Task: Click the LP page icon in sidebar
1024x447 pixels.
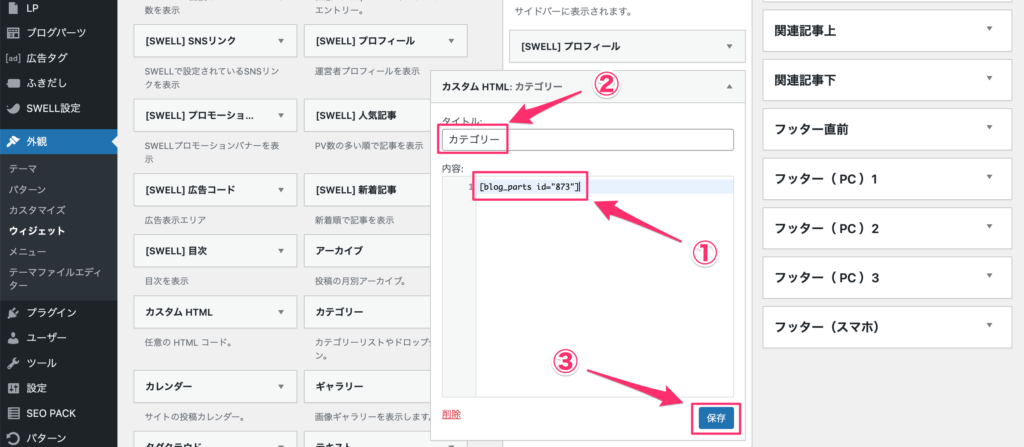Action: 13,8
